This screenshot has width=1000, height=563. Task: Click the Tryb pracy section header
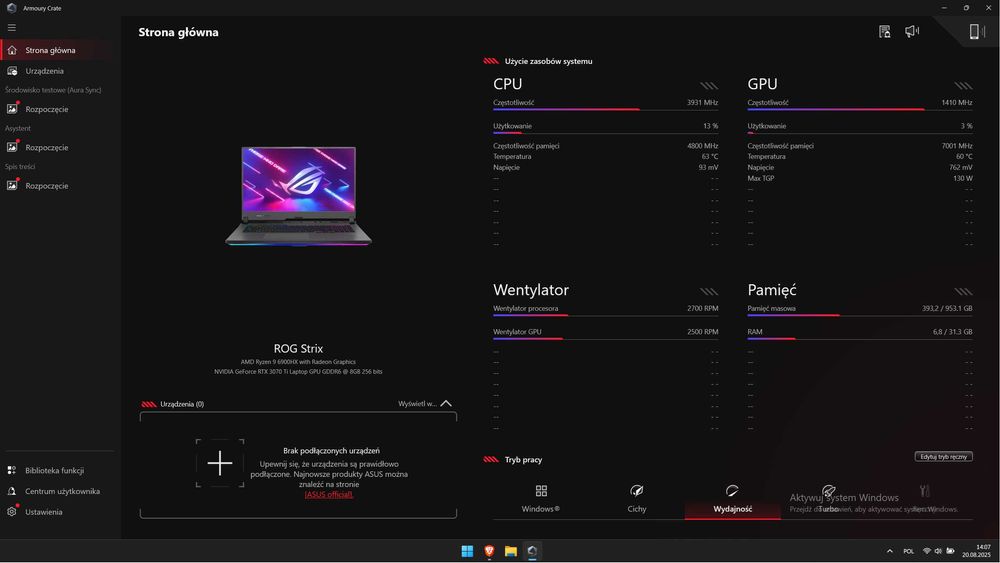[x=523, y=460]
